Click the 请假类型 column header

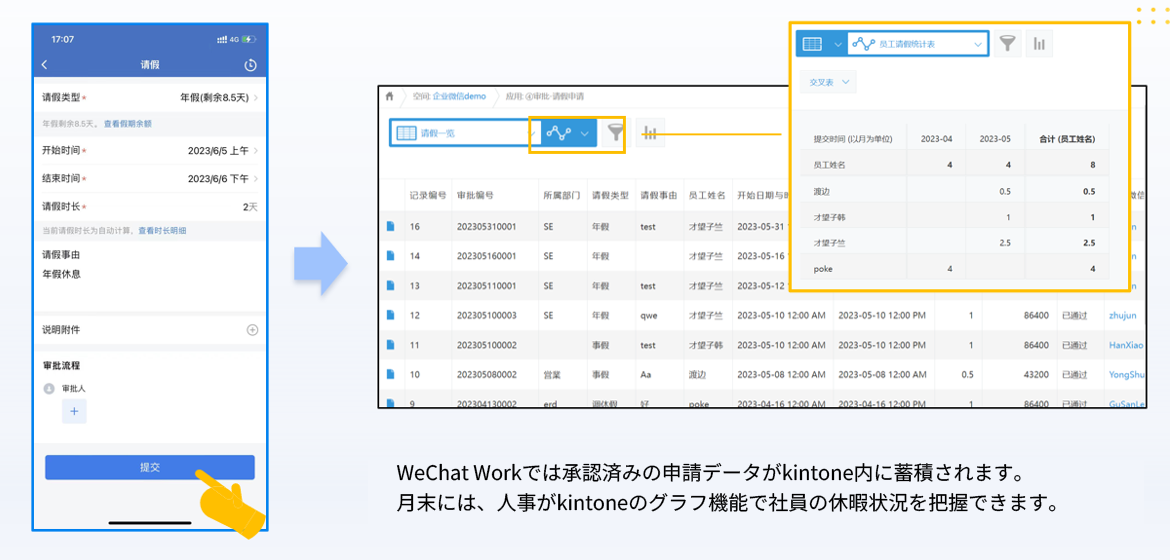610,196
